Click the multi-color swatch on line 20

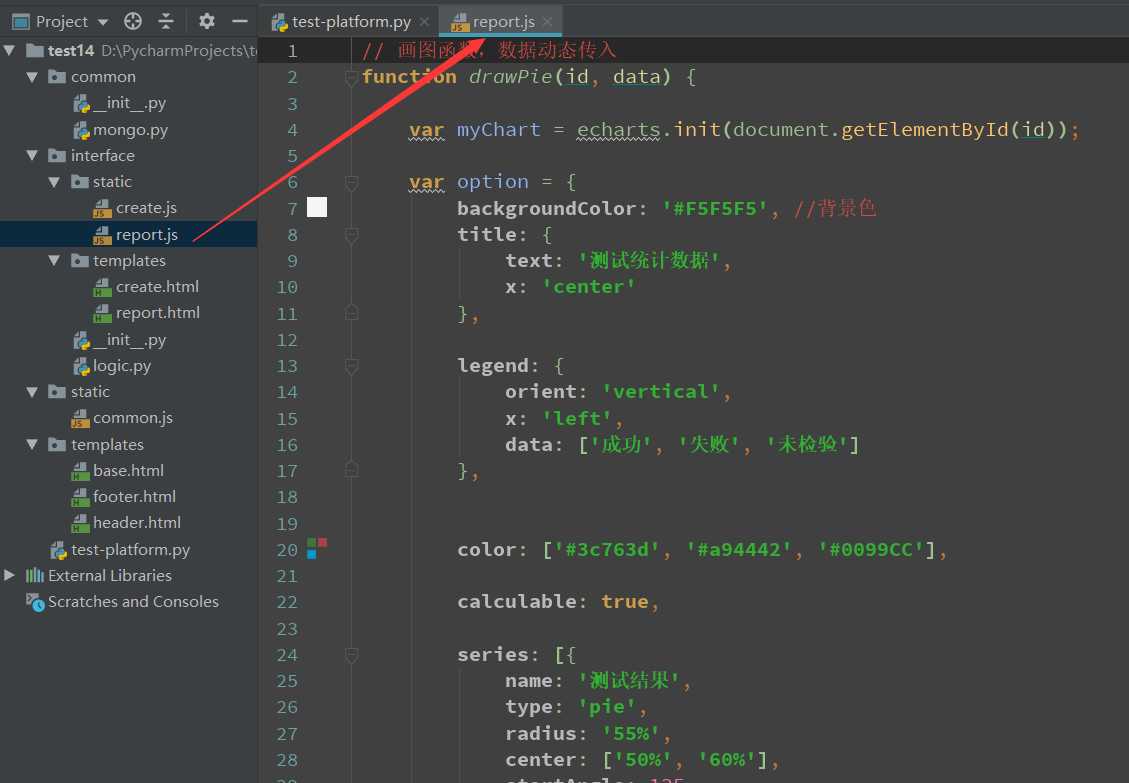[x=317, y=548]
